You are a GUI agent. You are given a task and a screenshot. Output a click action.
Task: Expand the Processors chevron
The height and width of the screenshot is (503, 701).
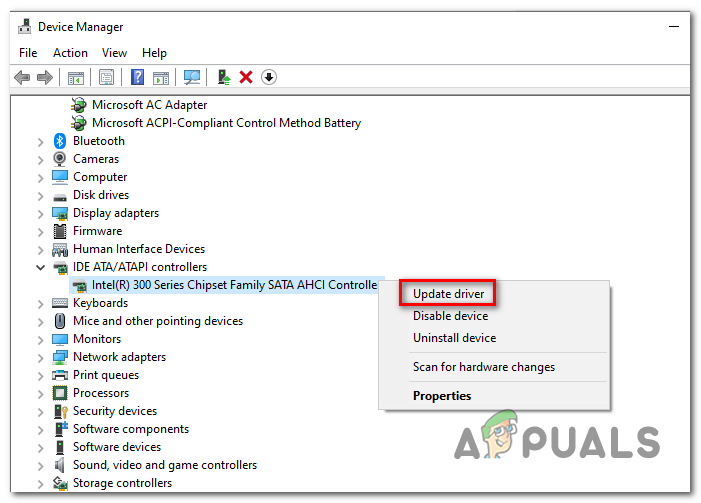41,394
